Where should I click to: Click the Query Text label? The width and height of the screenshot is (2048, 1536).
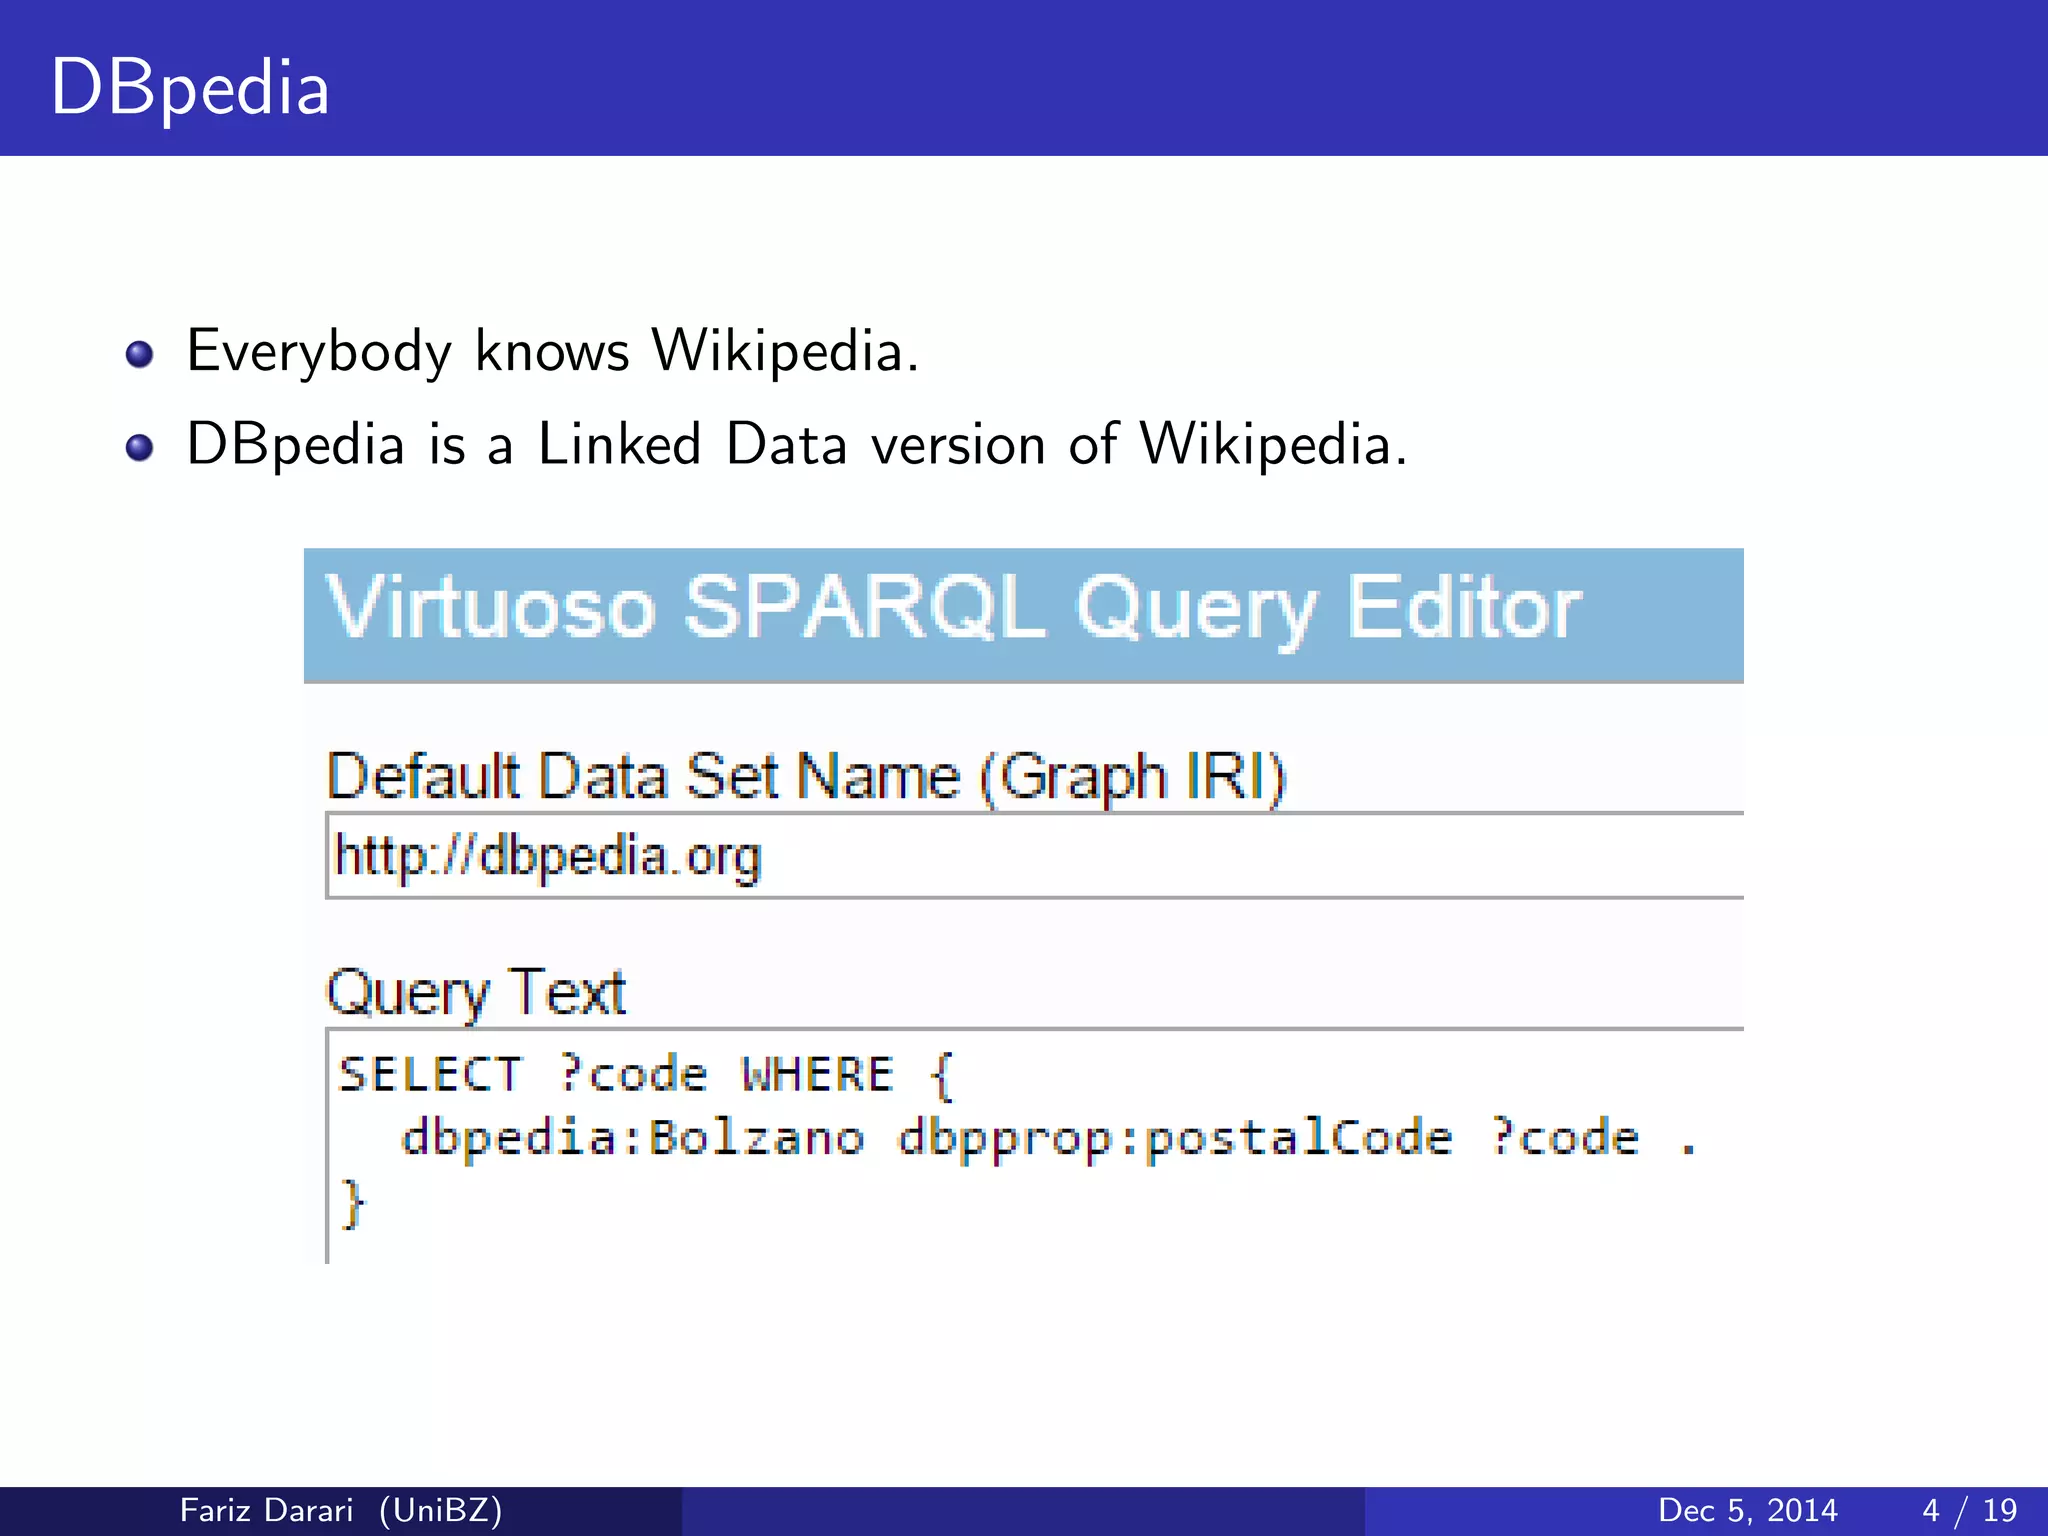pyautogui.click(x=476, y=993)
